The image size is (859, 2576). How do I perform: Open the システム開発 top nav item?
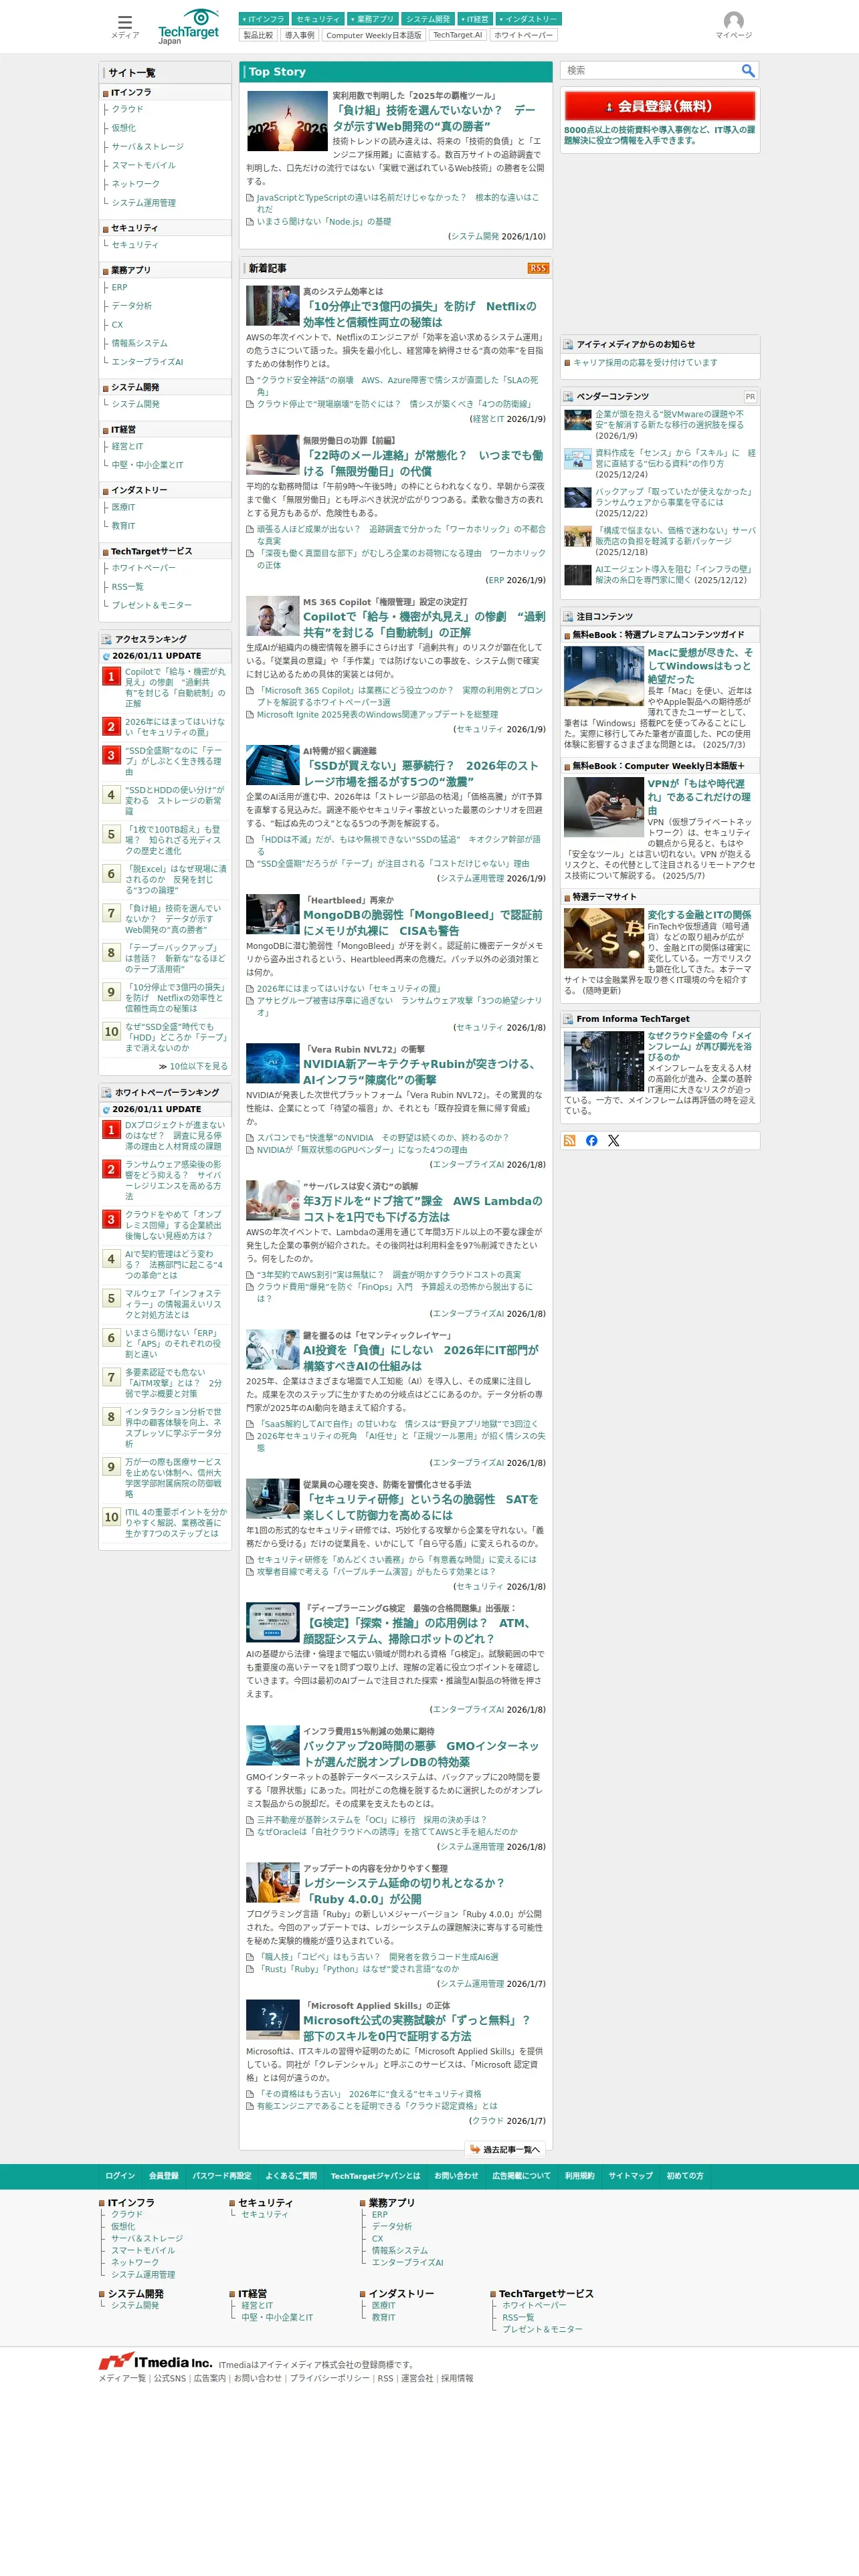(x=427, y=19)
